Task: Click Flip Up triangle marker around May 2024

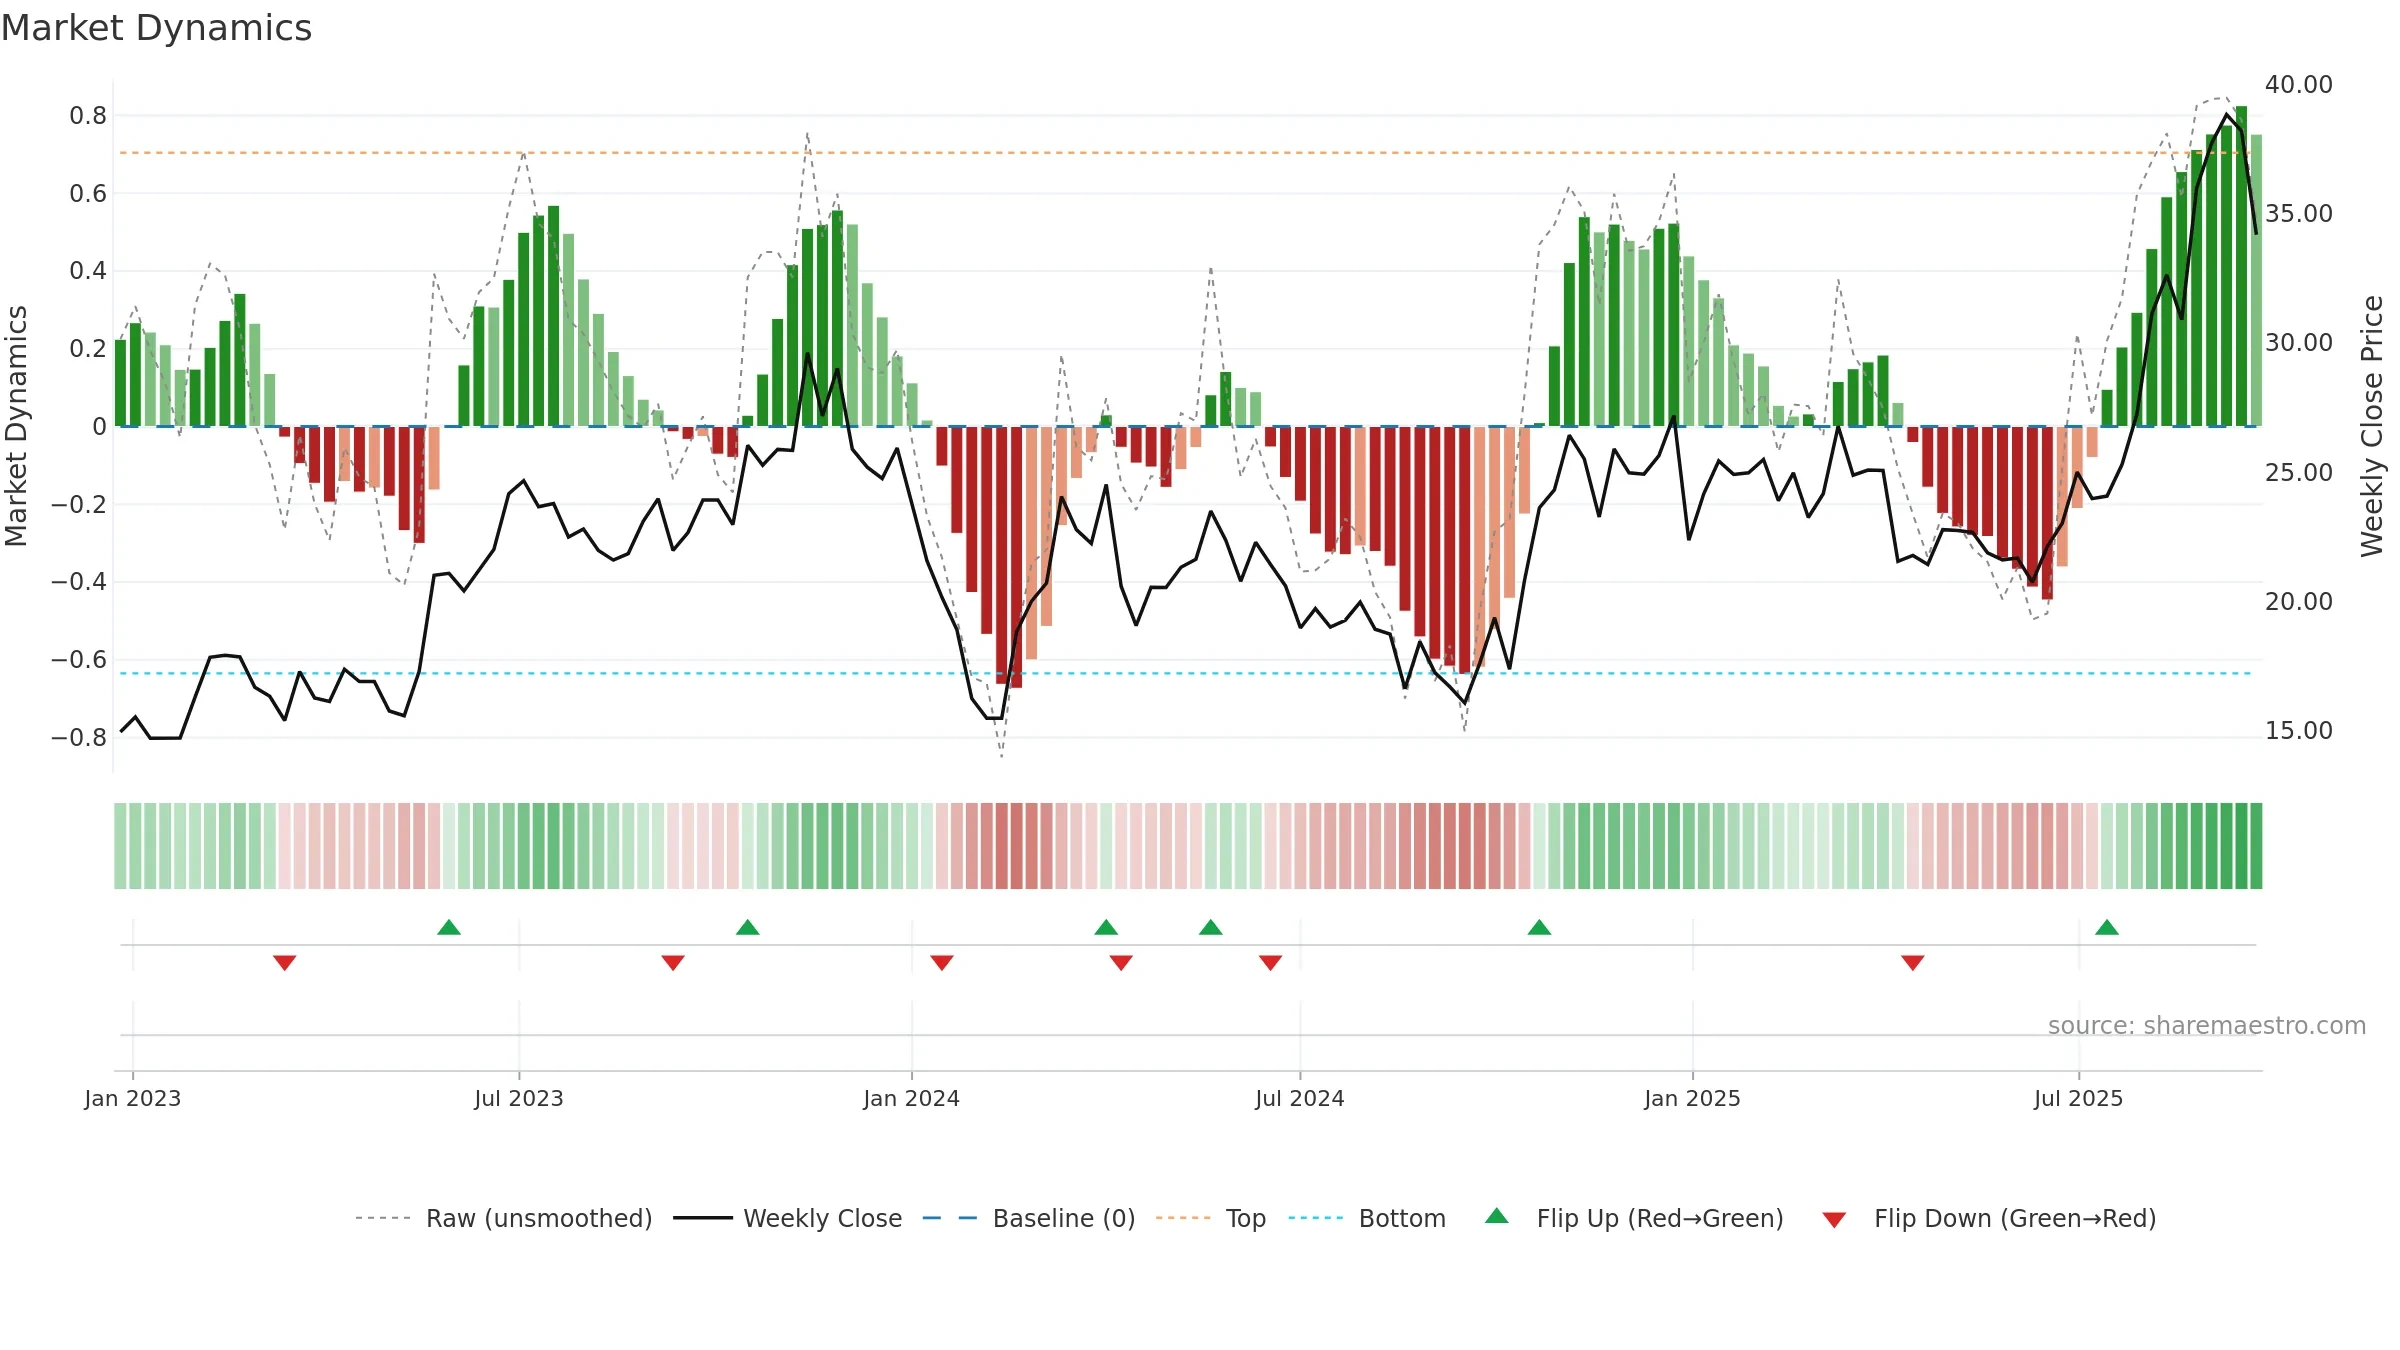Action: click(x=1211, y=927)
